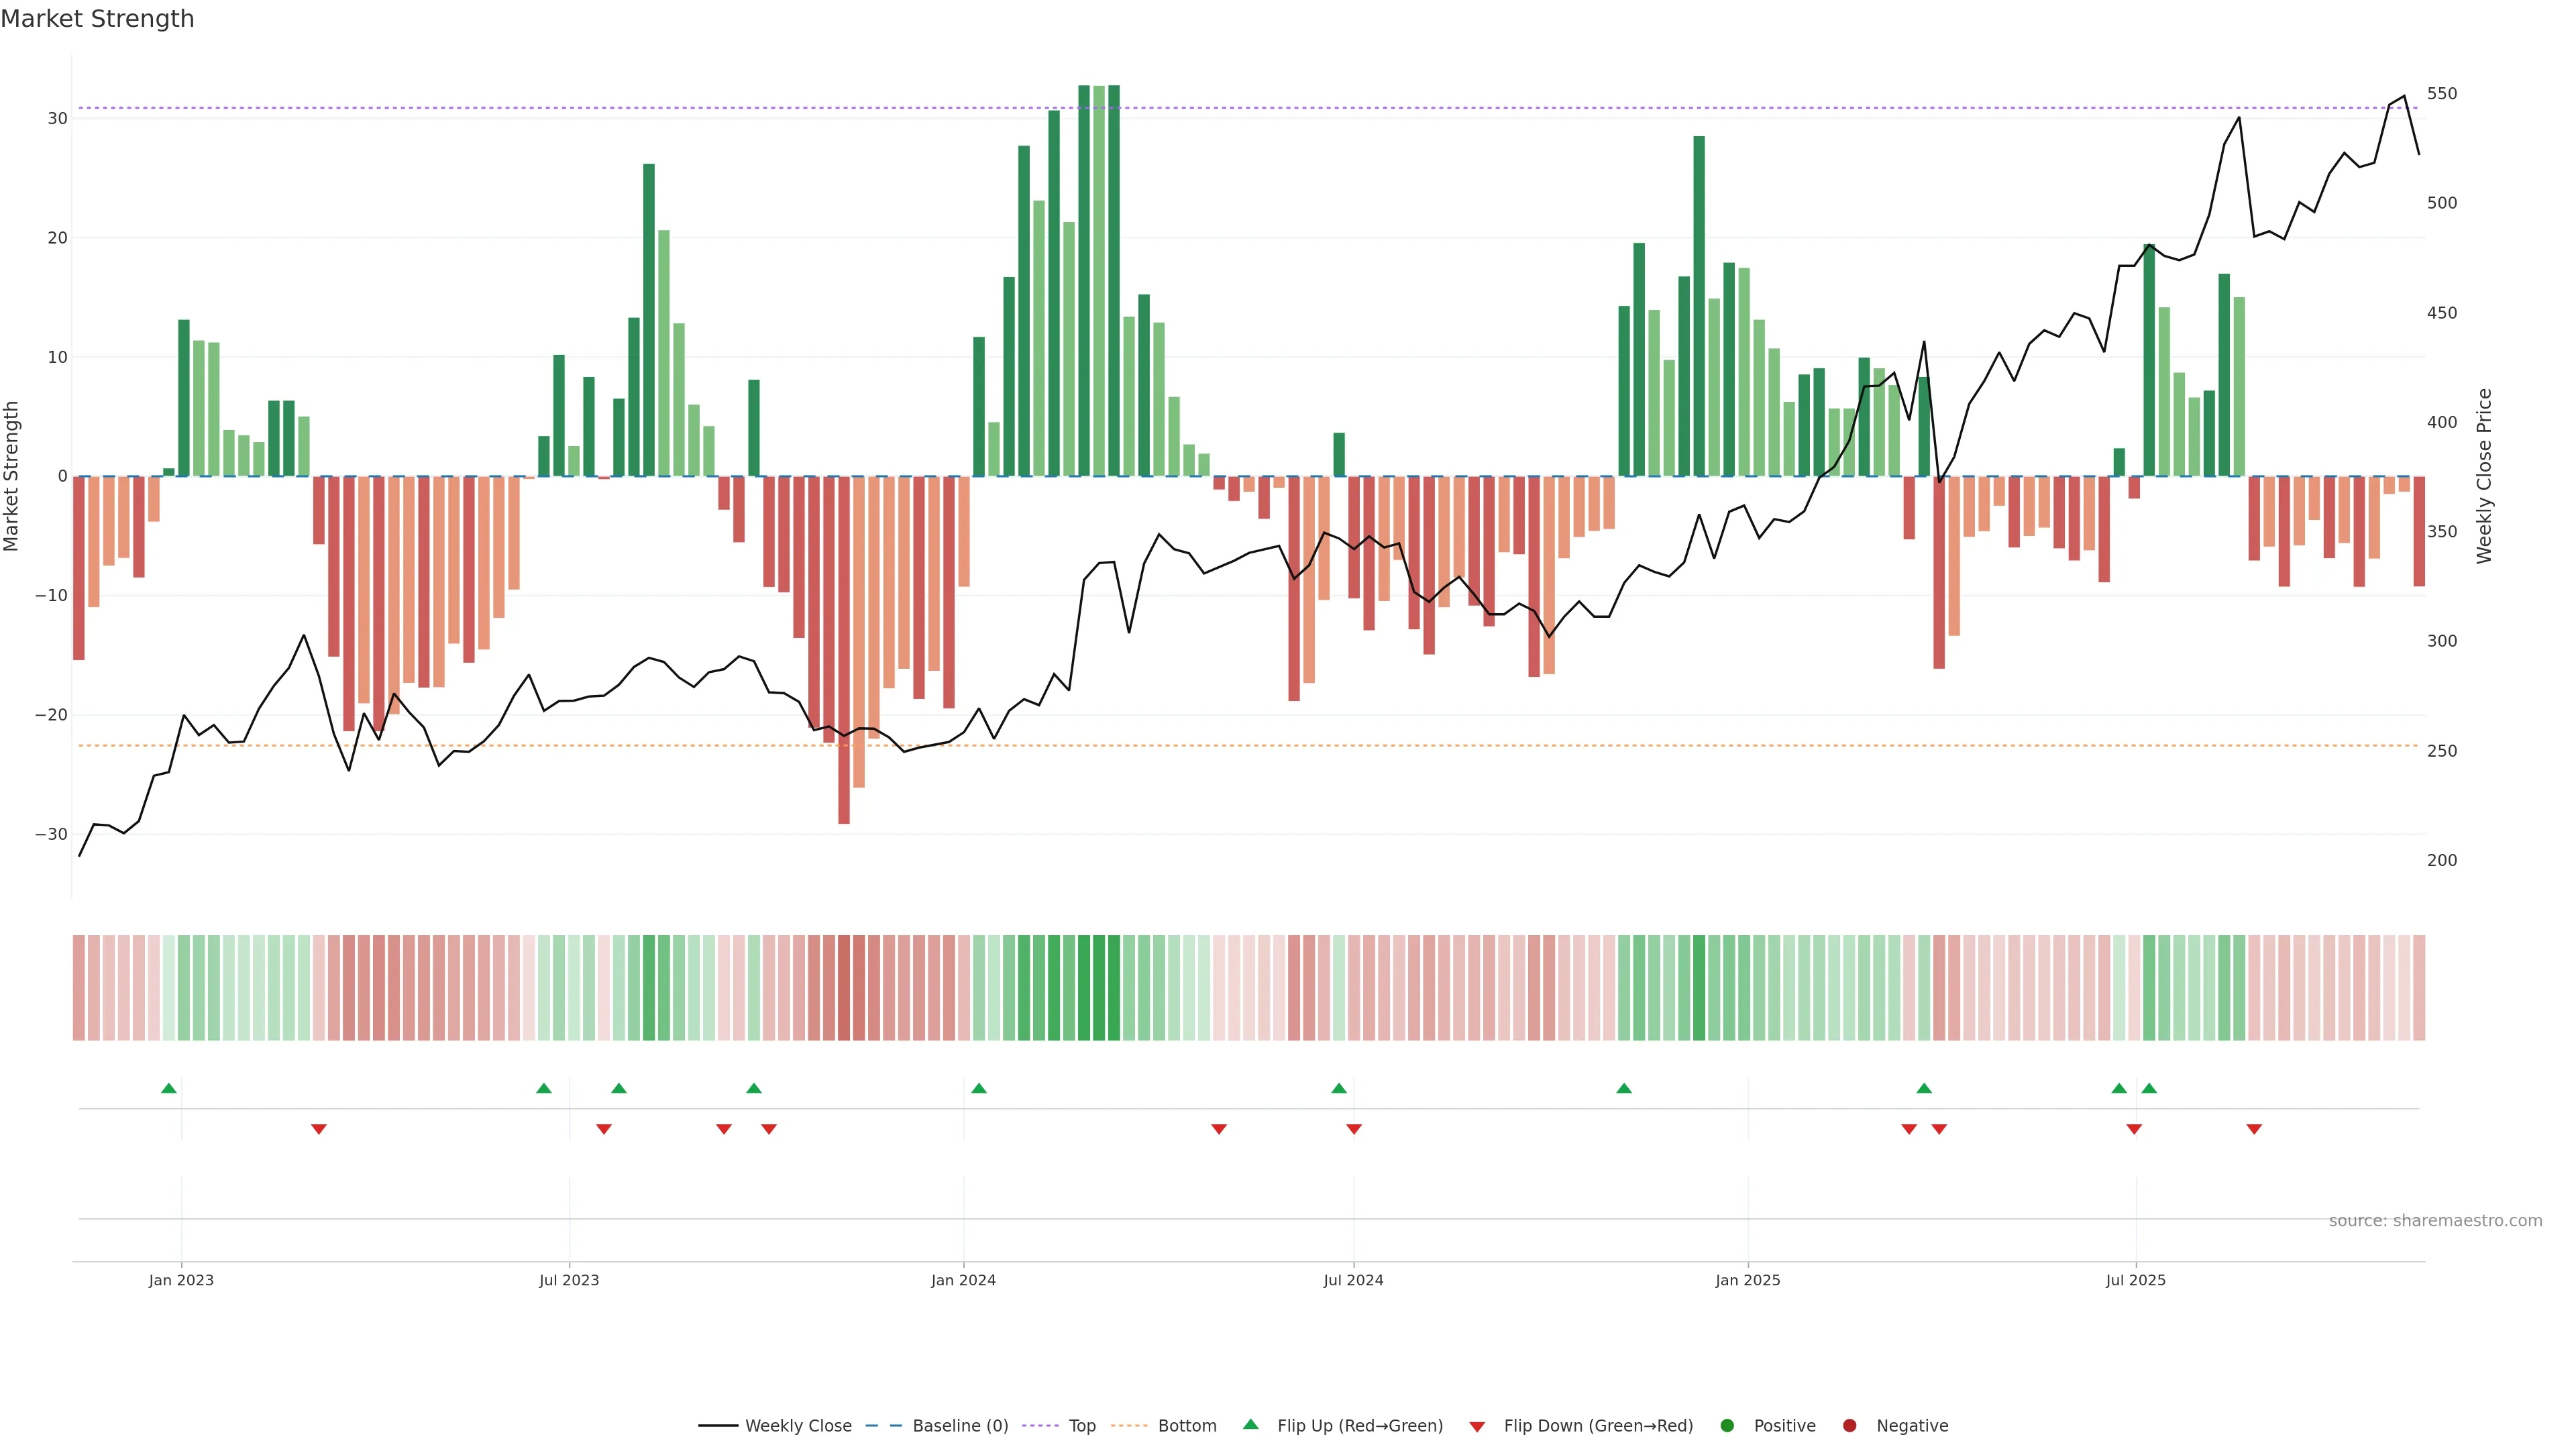The width and height of the screenshot is (2576, 1449).
Task: Click the green Positive circle legend icon
Action: point(1727,1426)
